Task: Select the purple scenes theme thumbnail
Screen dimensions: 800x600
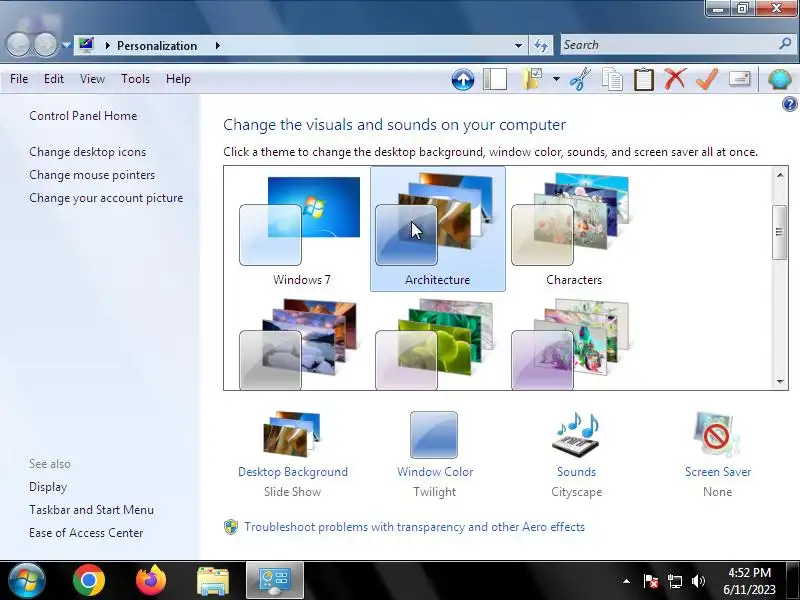Action: [x=571, y=344]
